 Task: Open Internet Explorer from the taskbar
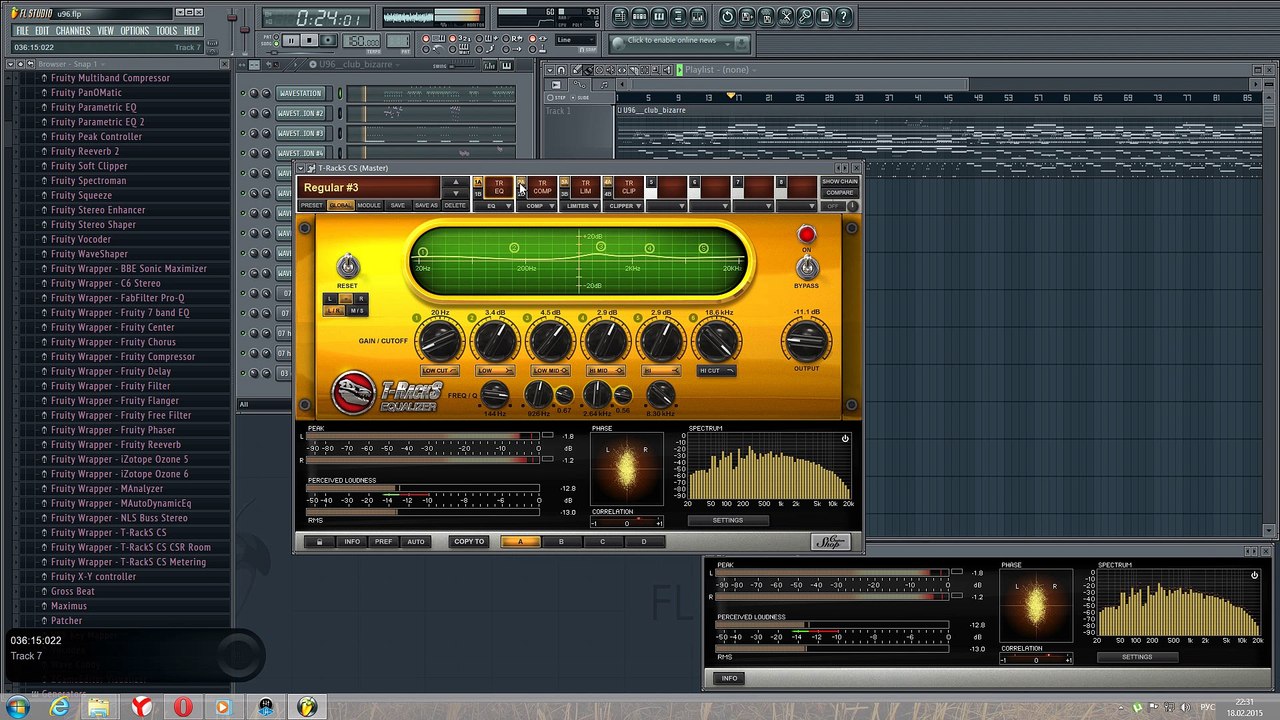coord(60,707)
